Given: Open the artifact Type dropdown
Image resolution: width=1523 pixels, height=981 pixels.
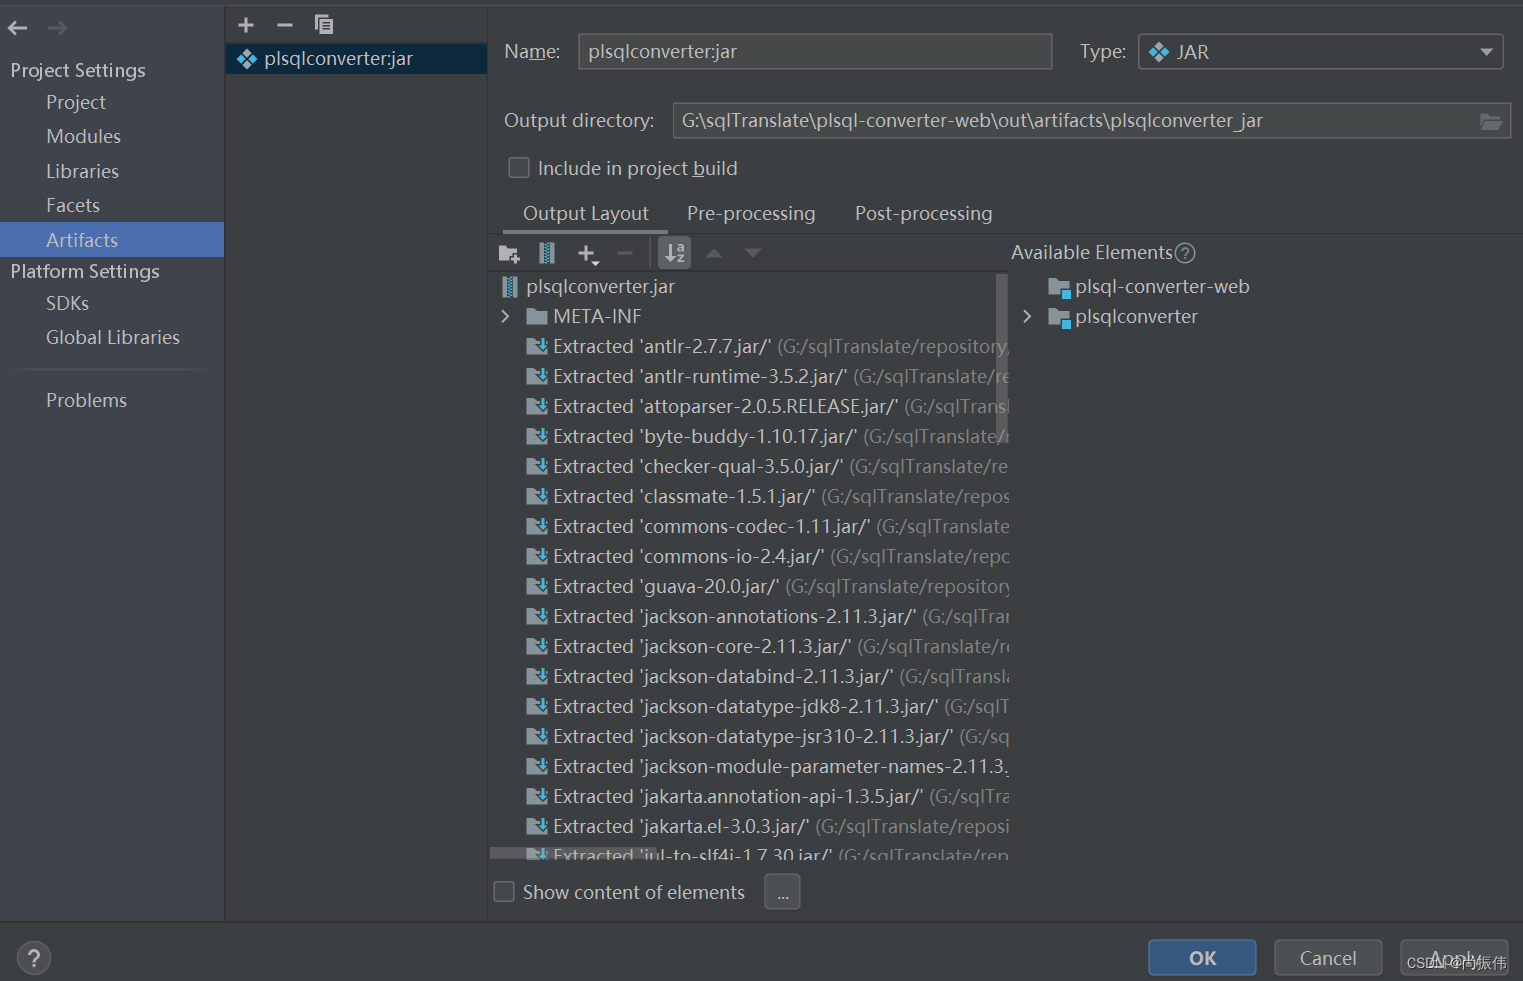Looking at the screenshot, I should coord(1487,51).
